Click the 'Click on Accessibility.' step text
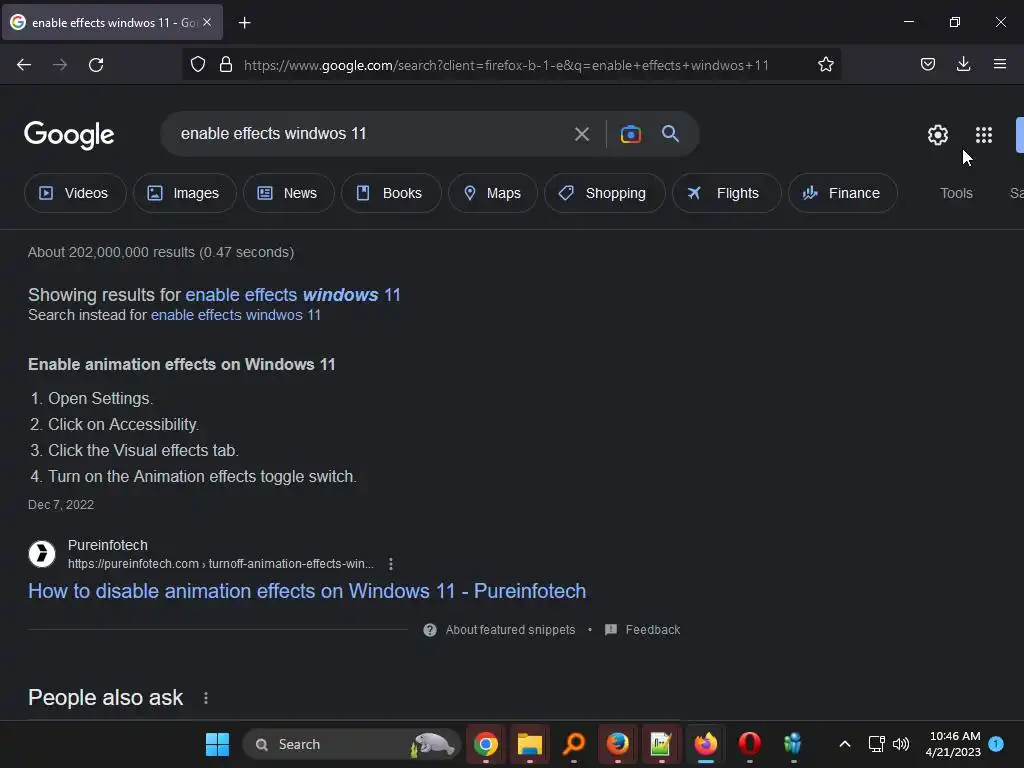Viewport: 1024px width, 768px height. click(123, 424)
